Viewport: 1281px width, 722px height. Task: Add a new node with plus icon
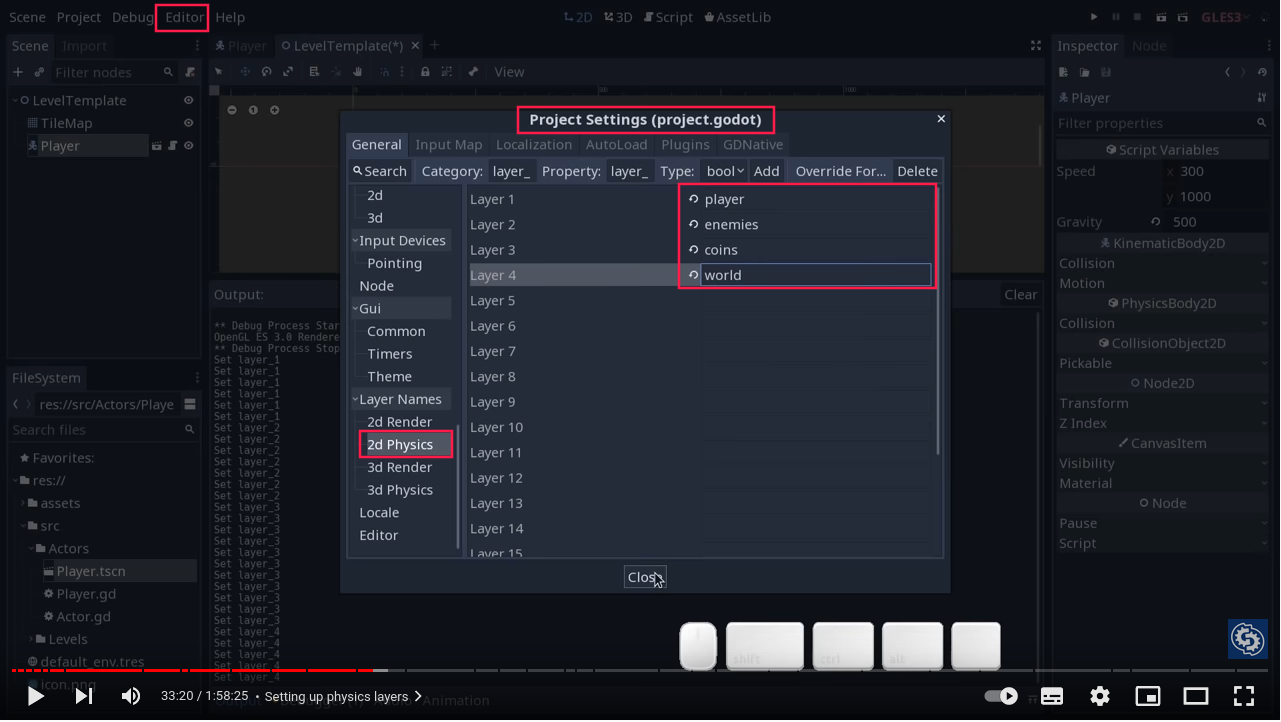[x=17, y=72]
